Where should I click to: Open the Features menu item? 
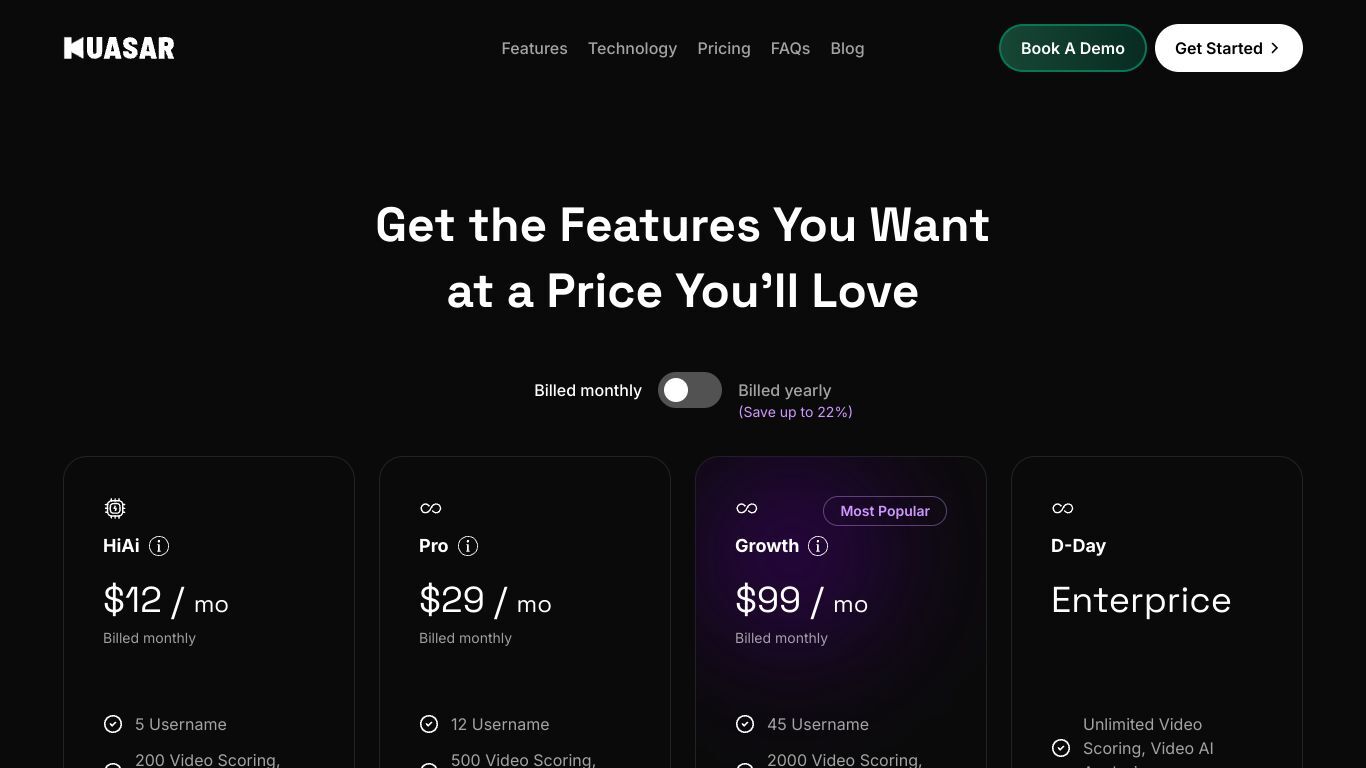[534, 48]
